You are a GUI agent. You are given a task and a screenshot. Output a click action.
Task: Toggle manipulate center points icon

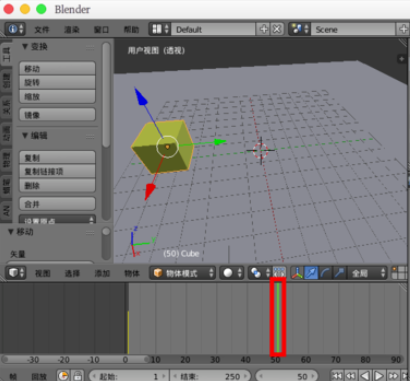tap(279, 273)
